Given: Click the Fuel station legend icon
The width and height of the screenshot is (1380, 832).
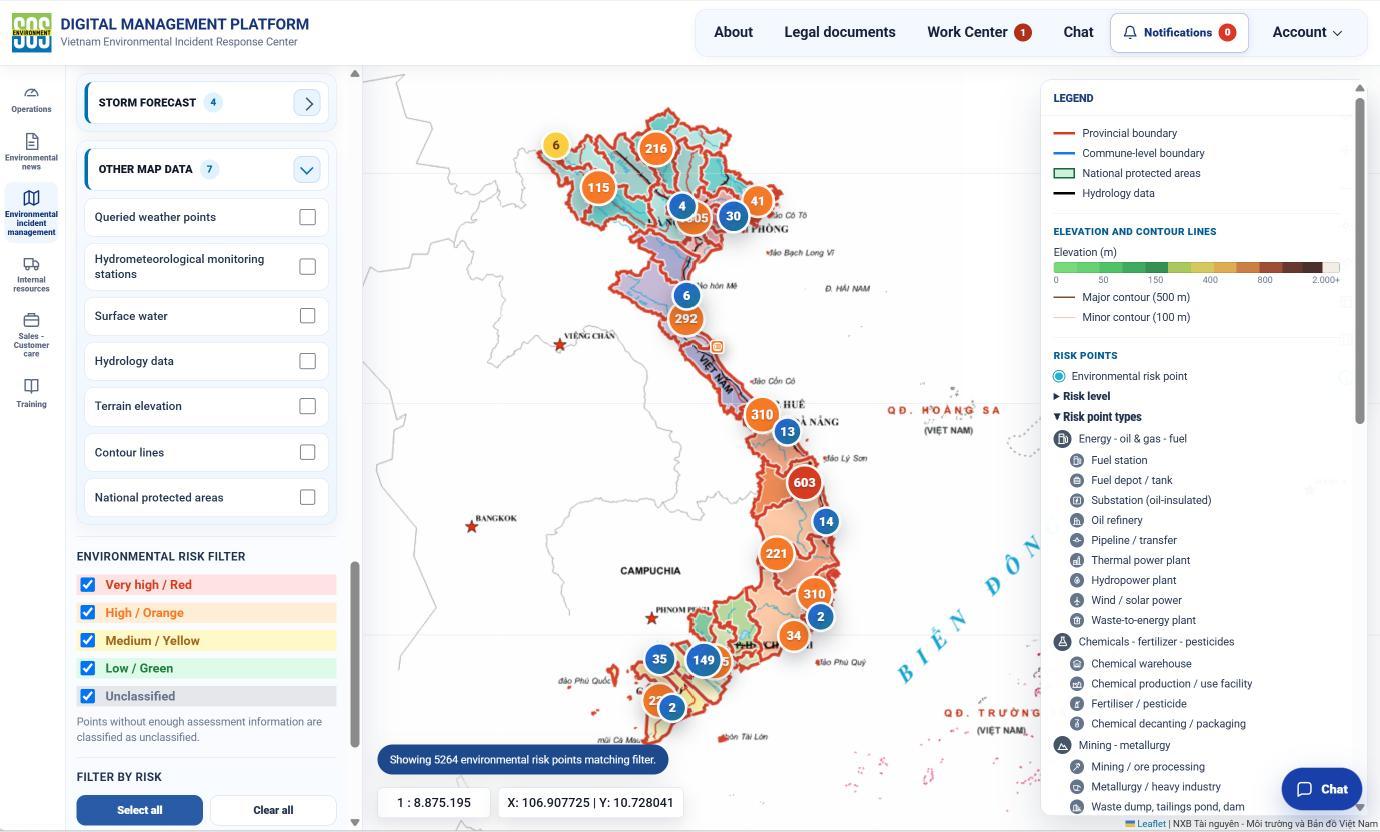Looking at the screenshot, I should (1077, 460).
